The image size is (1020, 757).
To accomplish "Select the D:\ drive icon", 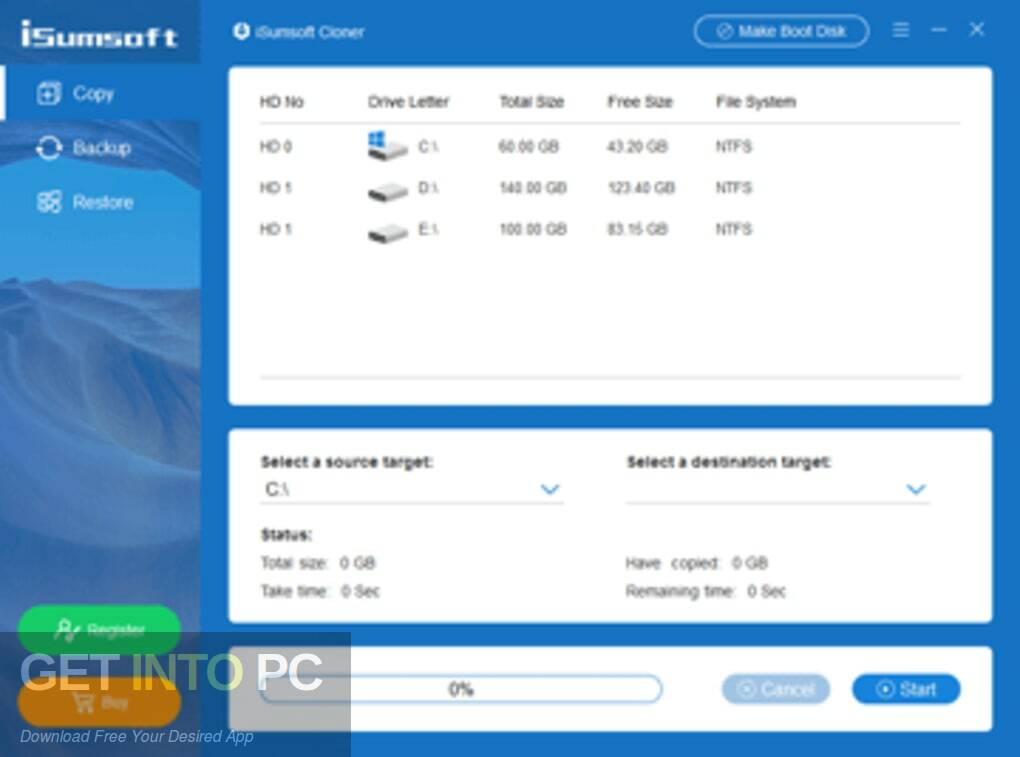I will [x=388, y=192].
